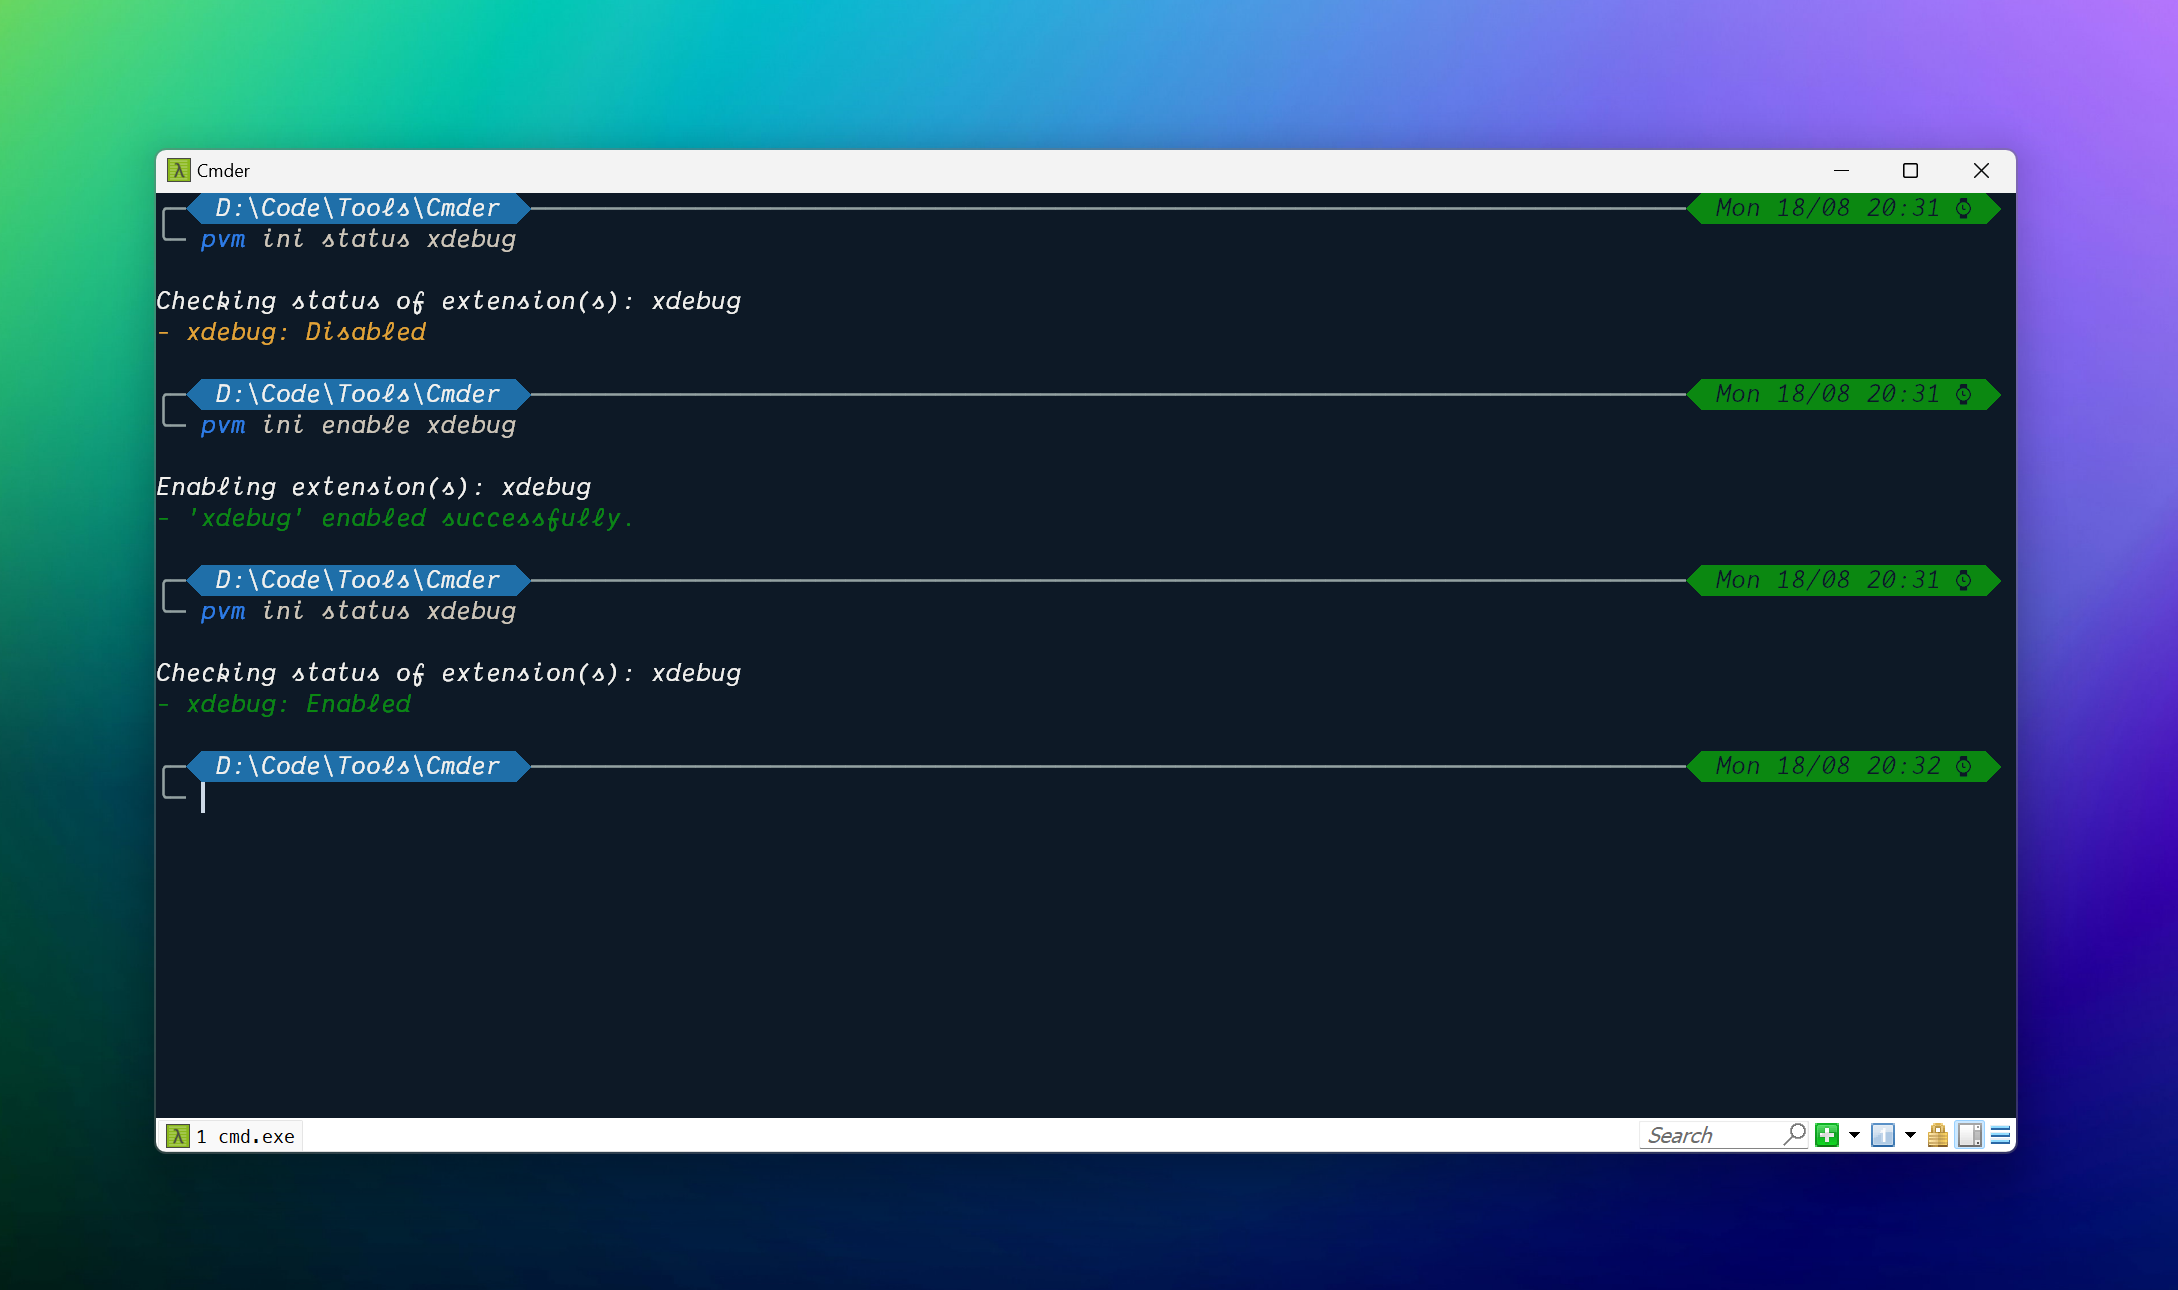Minimize the Cmder window
2178x1290 pixels.
(x=1841, y=170)
